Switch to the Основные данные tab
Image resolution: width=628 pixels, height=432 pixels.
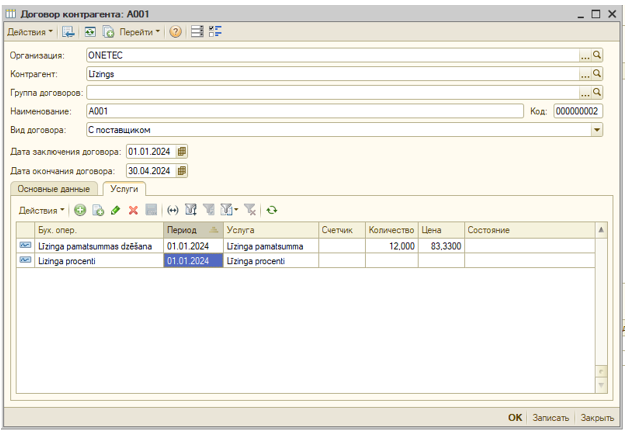coord(53,188)
